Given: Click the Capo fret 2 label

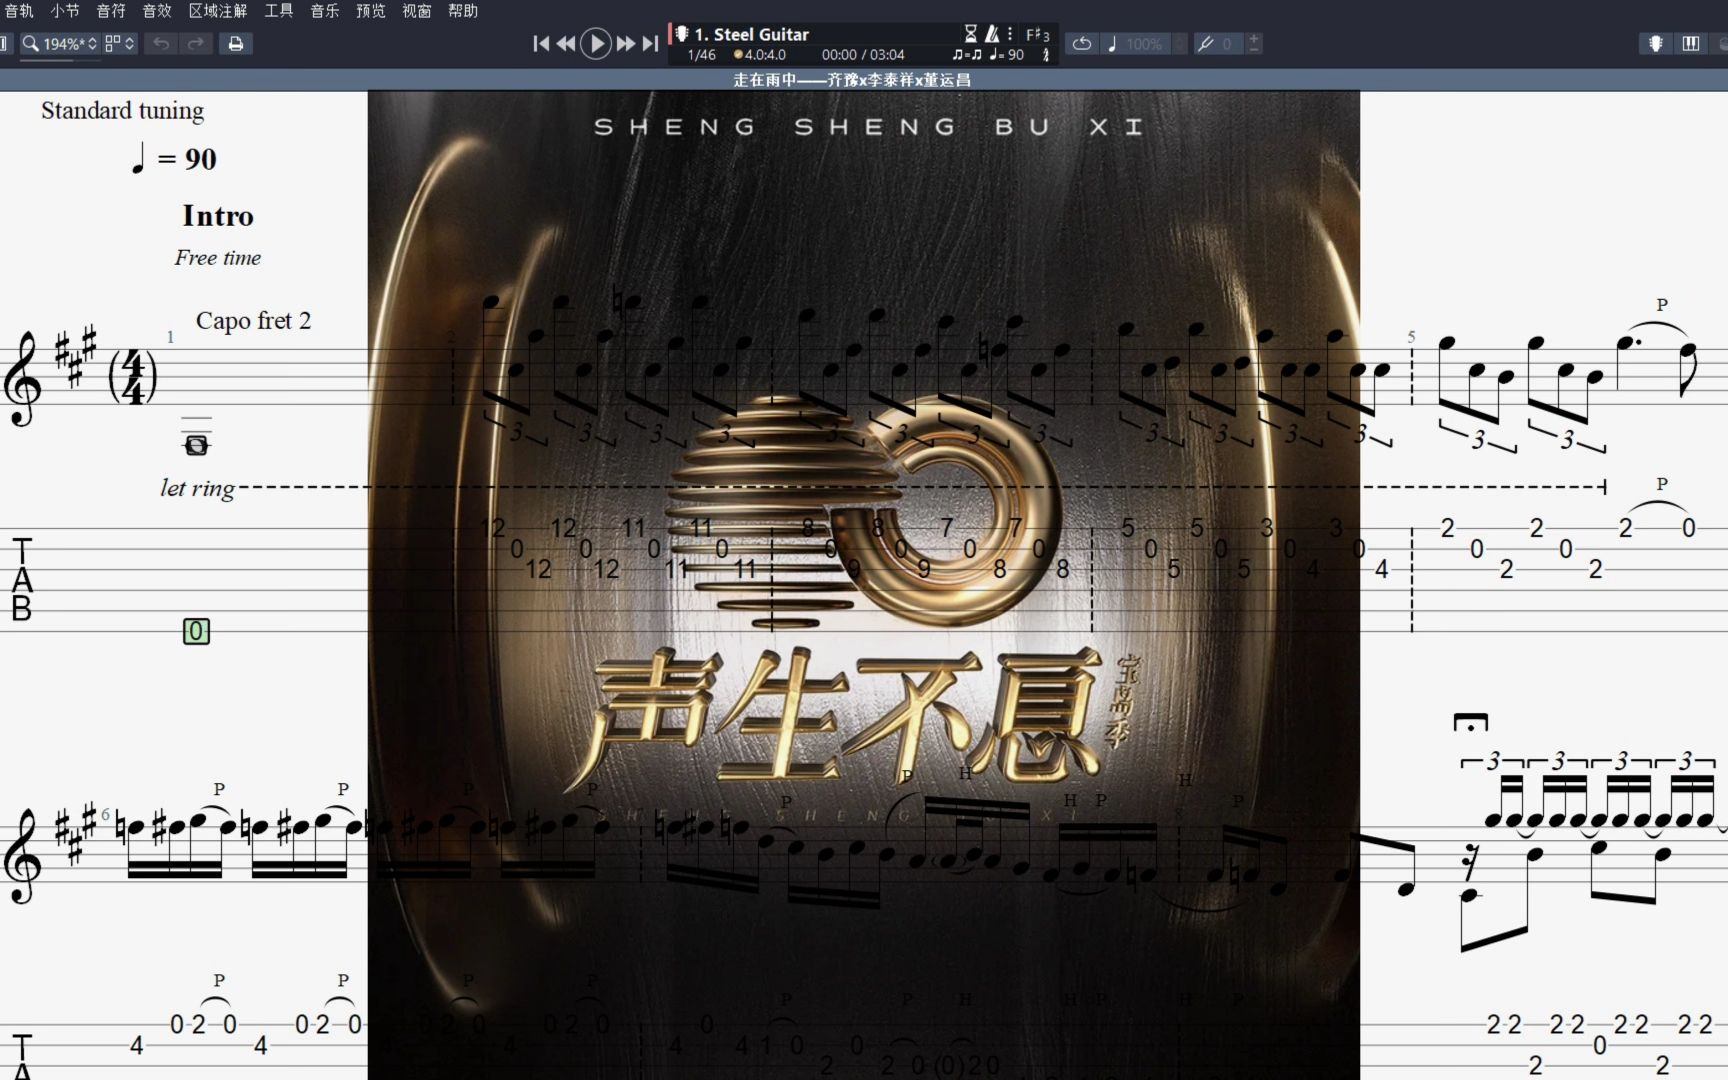Looking at the screenshot, I should click(x=253, y=321).
